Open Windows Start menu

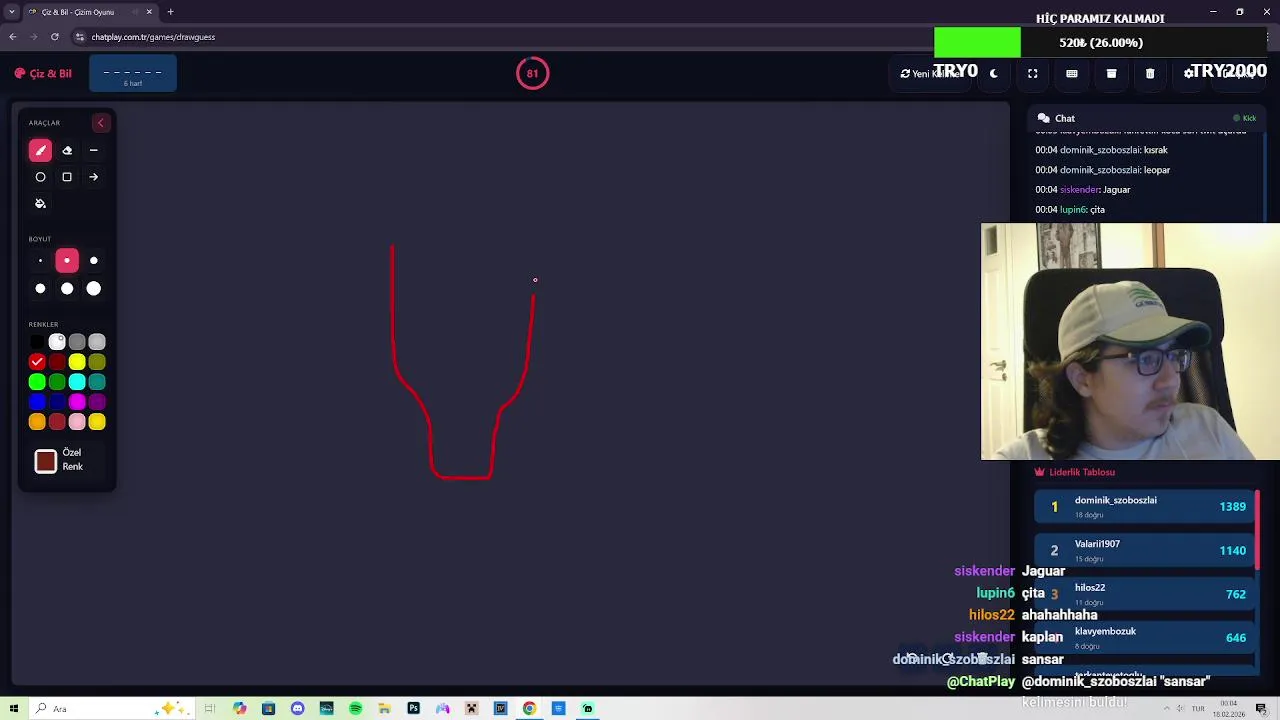tap(14, 709)
